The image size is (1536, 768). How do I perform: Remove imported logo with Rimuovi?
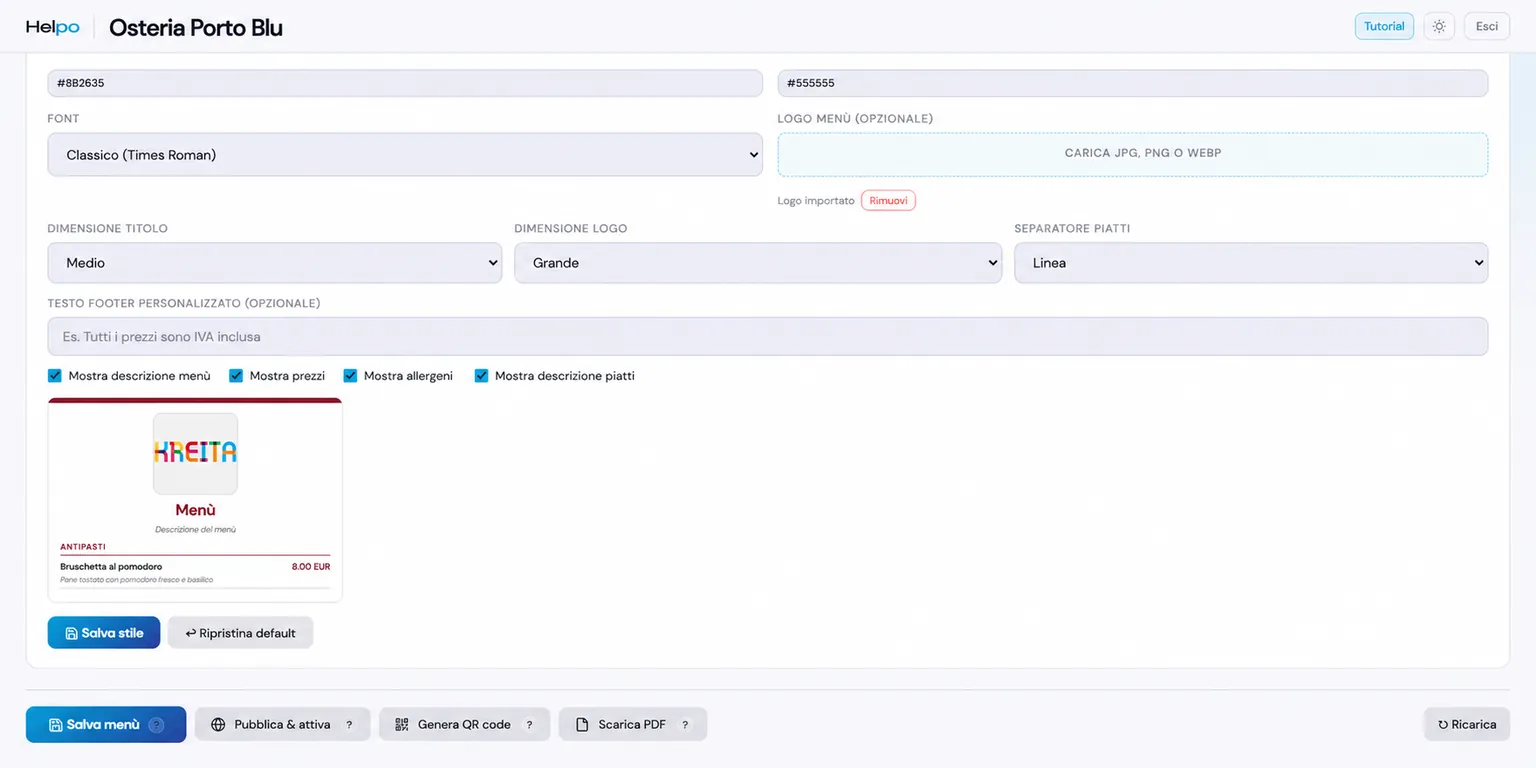888,201
